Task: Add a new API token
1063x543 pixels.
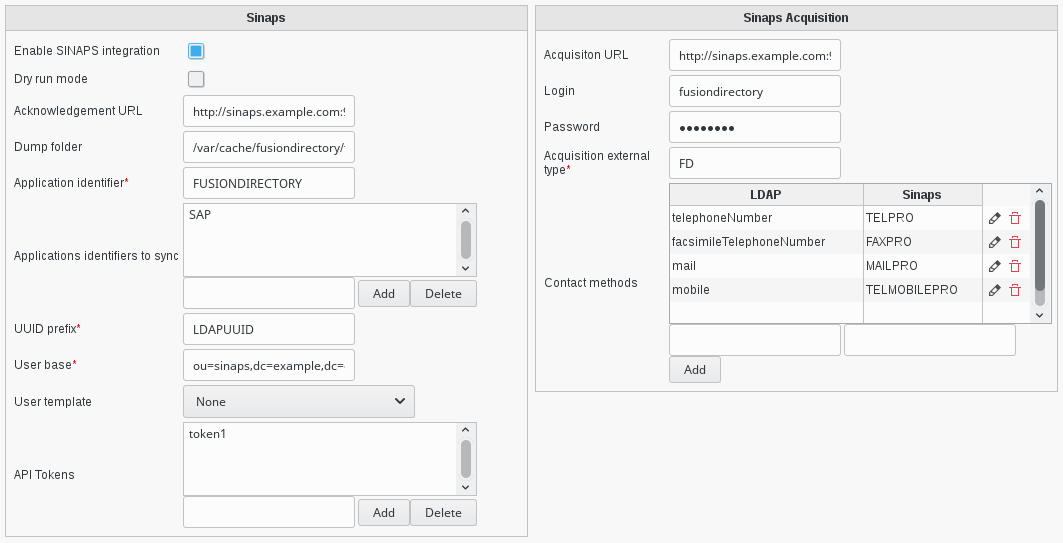Action: (x=384, y=512)
